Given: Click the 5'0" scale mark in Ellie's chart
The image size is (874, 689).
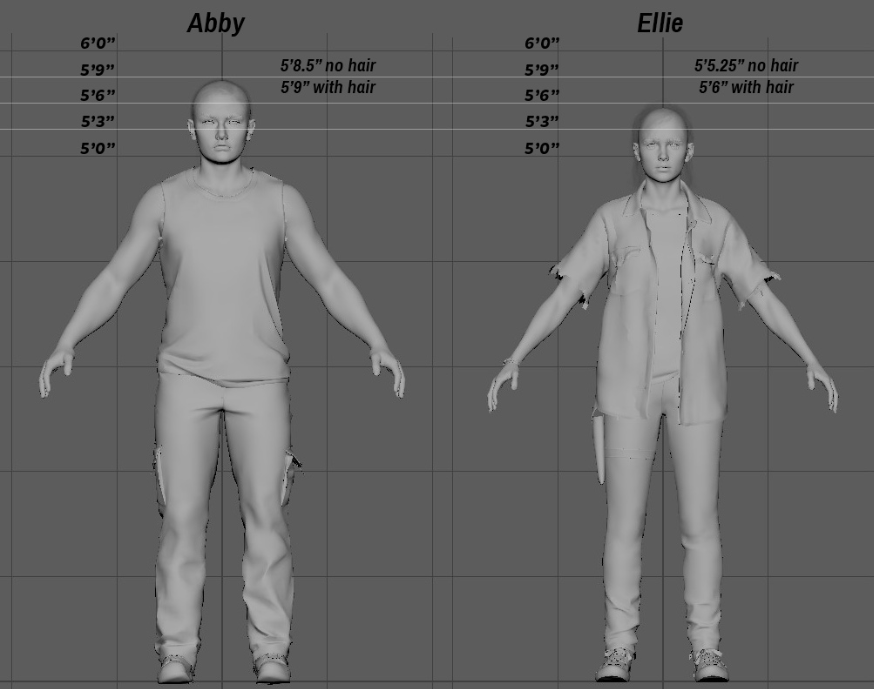Looking at the screenshot, I should (542, 148).
